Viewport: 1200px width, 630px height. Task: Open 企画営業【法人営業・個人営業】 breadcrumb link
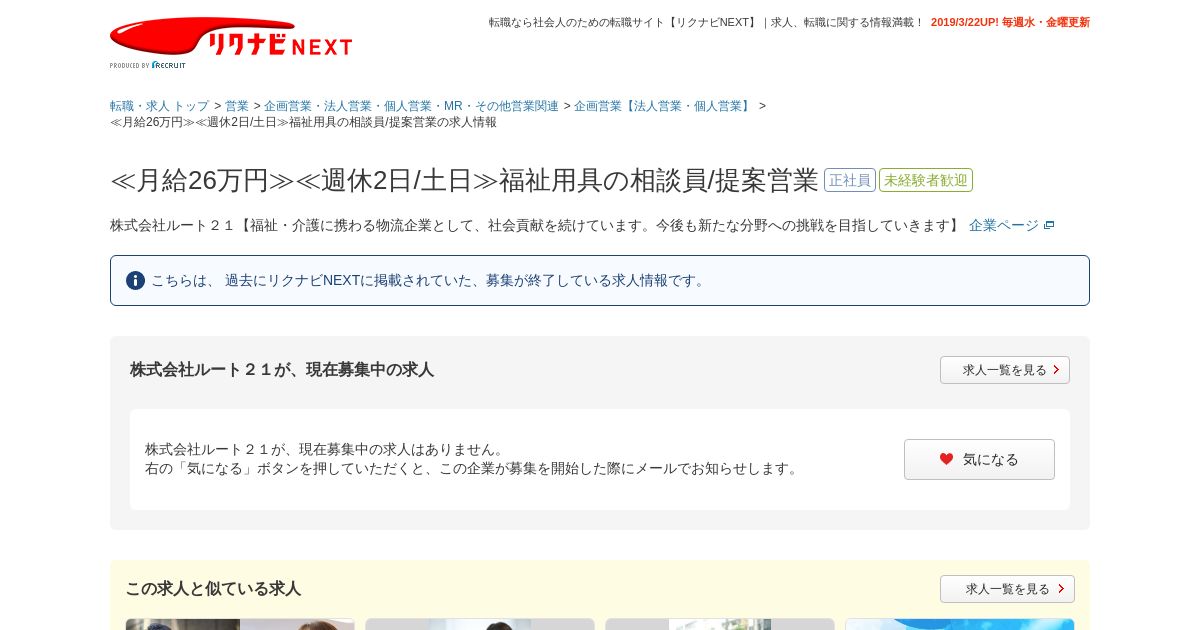click(x=664, y=106)
